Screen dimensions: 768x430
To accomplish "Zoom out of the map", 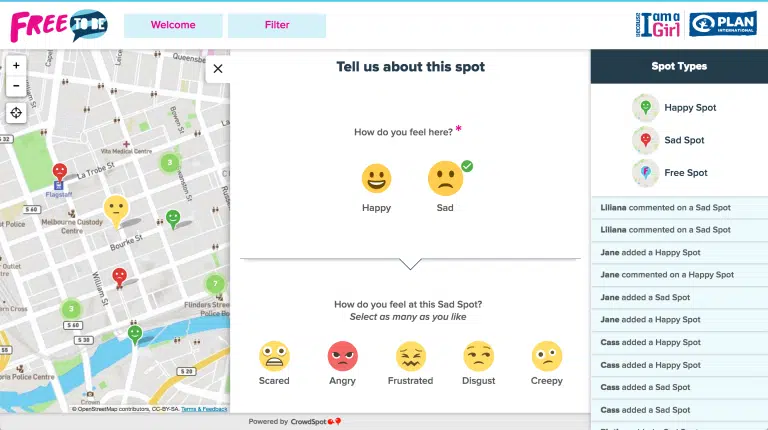I will coord(16,86).
